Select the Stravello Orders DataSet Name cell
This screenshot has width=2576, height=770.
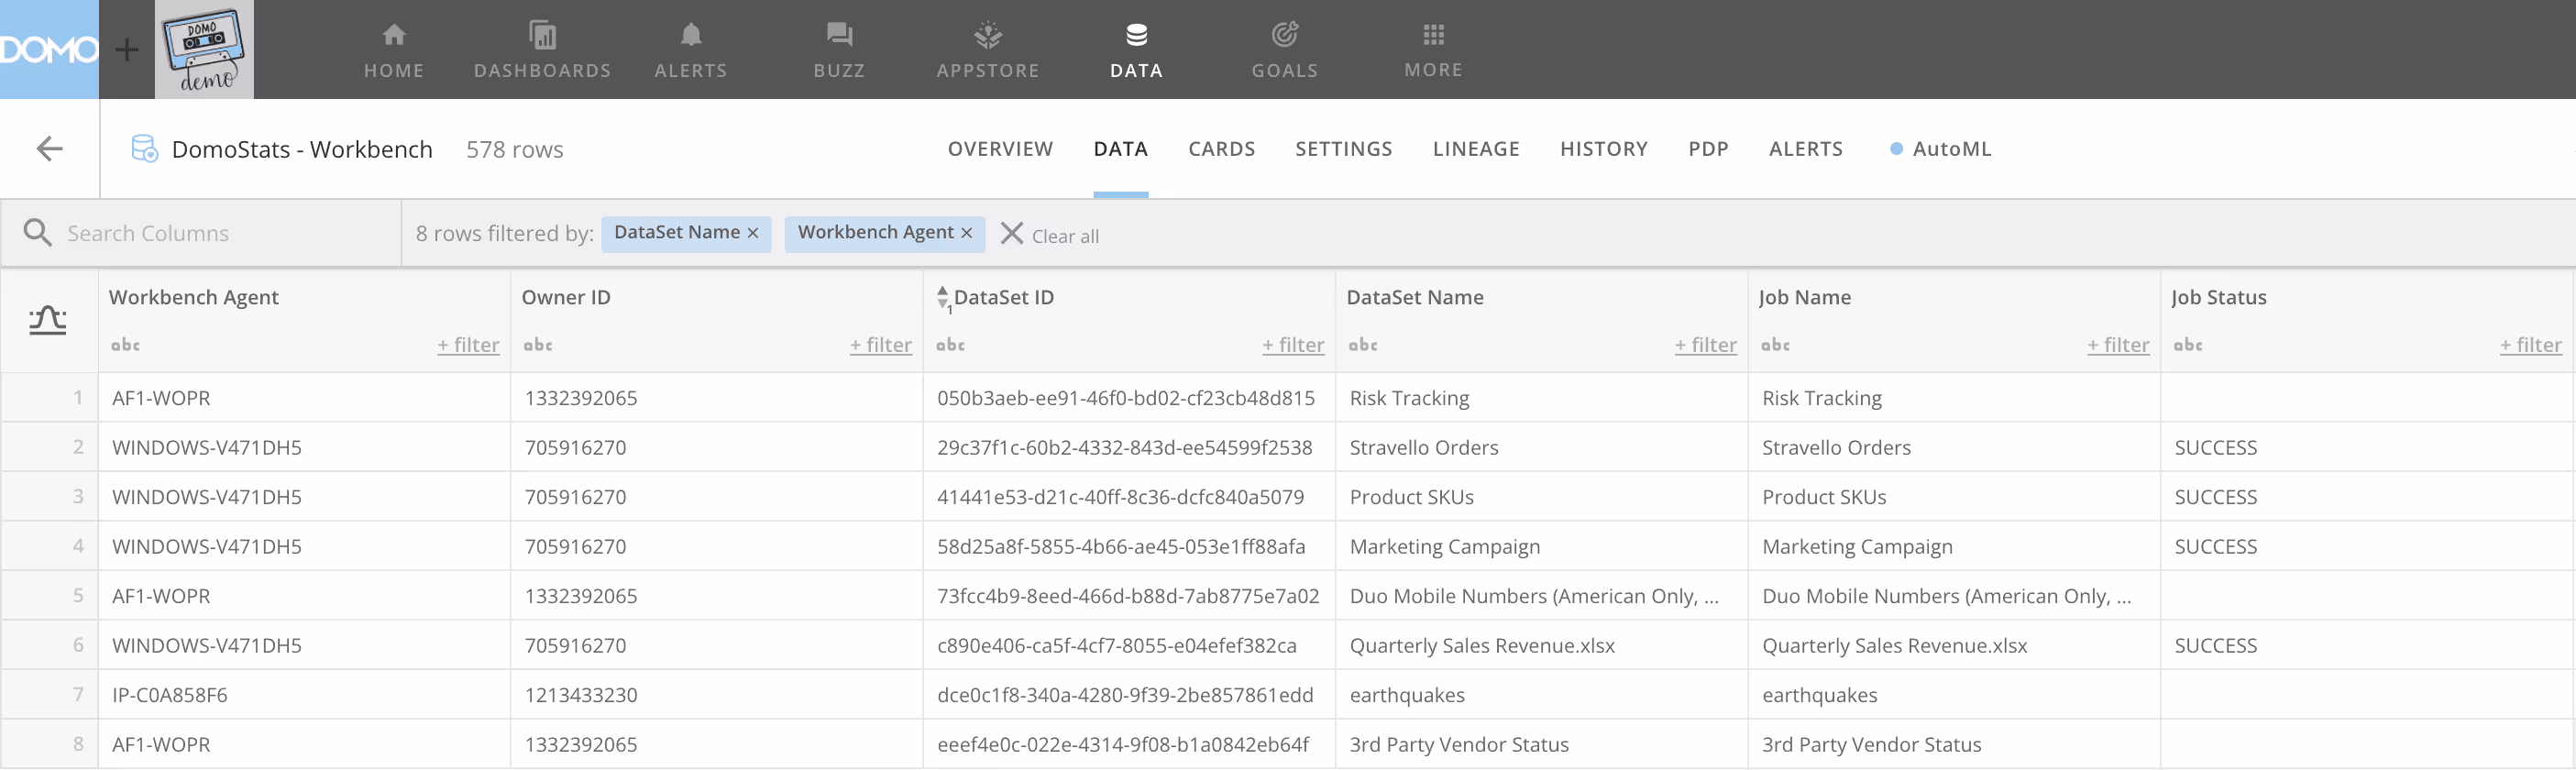(1541, 447)
